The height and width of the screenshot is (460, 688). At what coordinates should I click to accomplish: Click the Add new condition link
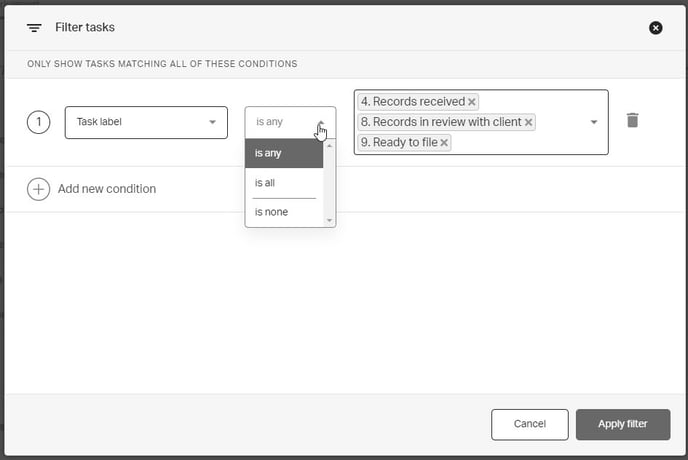click(107, 189)
